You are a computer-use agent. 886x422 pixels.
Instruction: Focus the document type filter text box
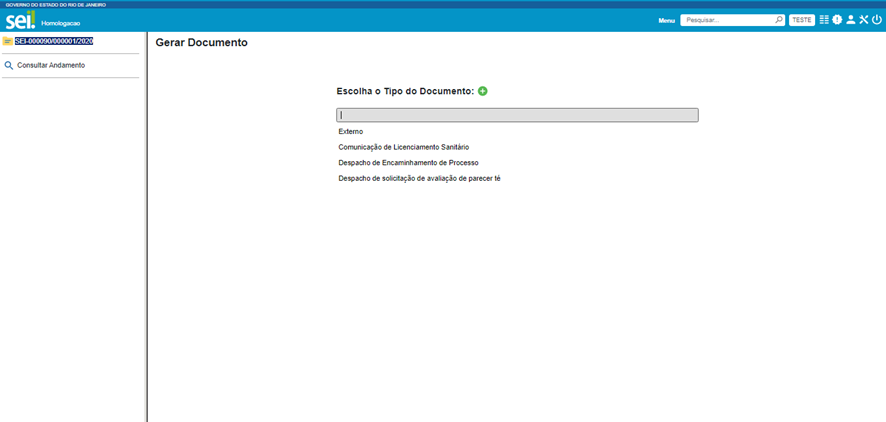click(x=517, y=115)
